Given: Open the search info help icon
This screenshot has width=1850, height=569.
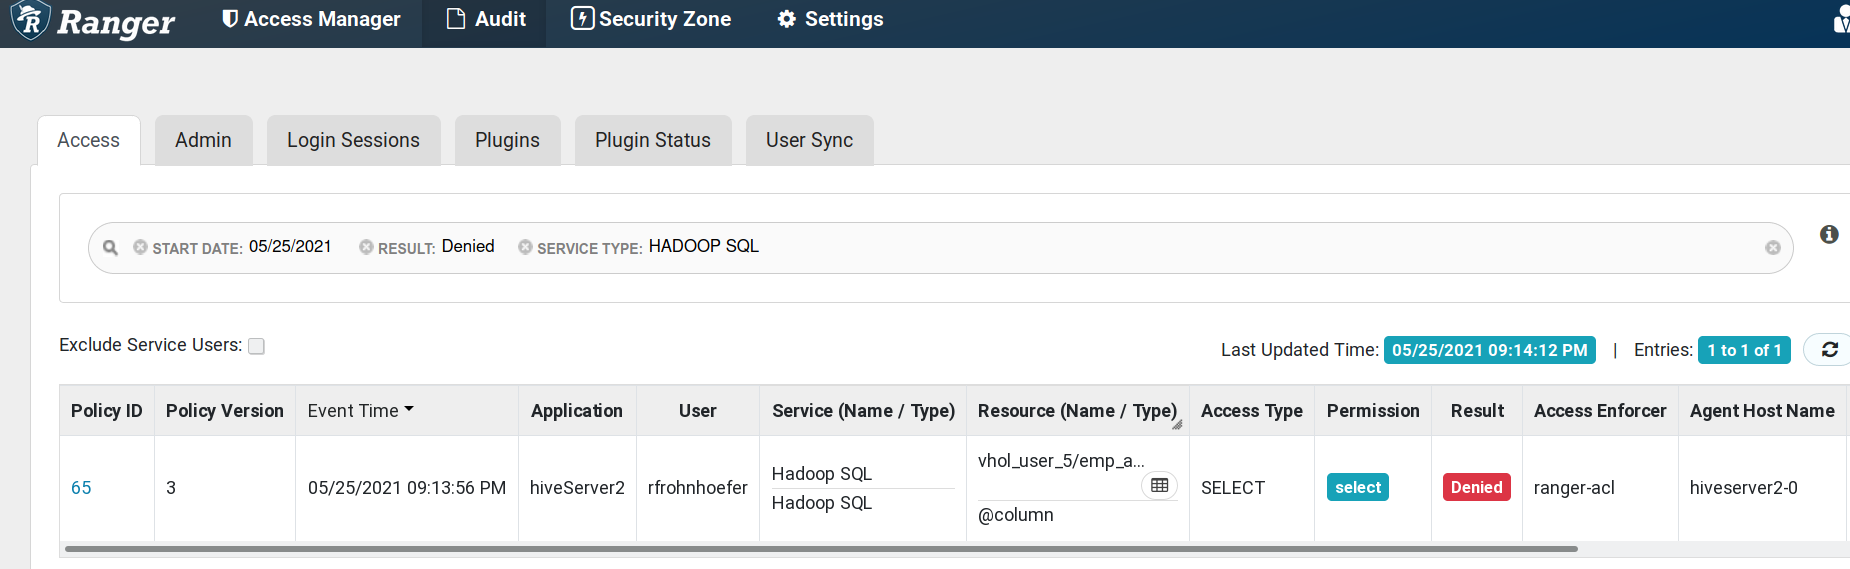Looking at the screenshot, I should [x=1829, y=234].
